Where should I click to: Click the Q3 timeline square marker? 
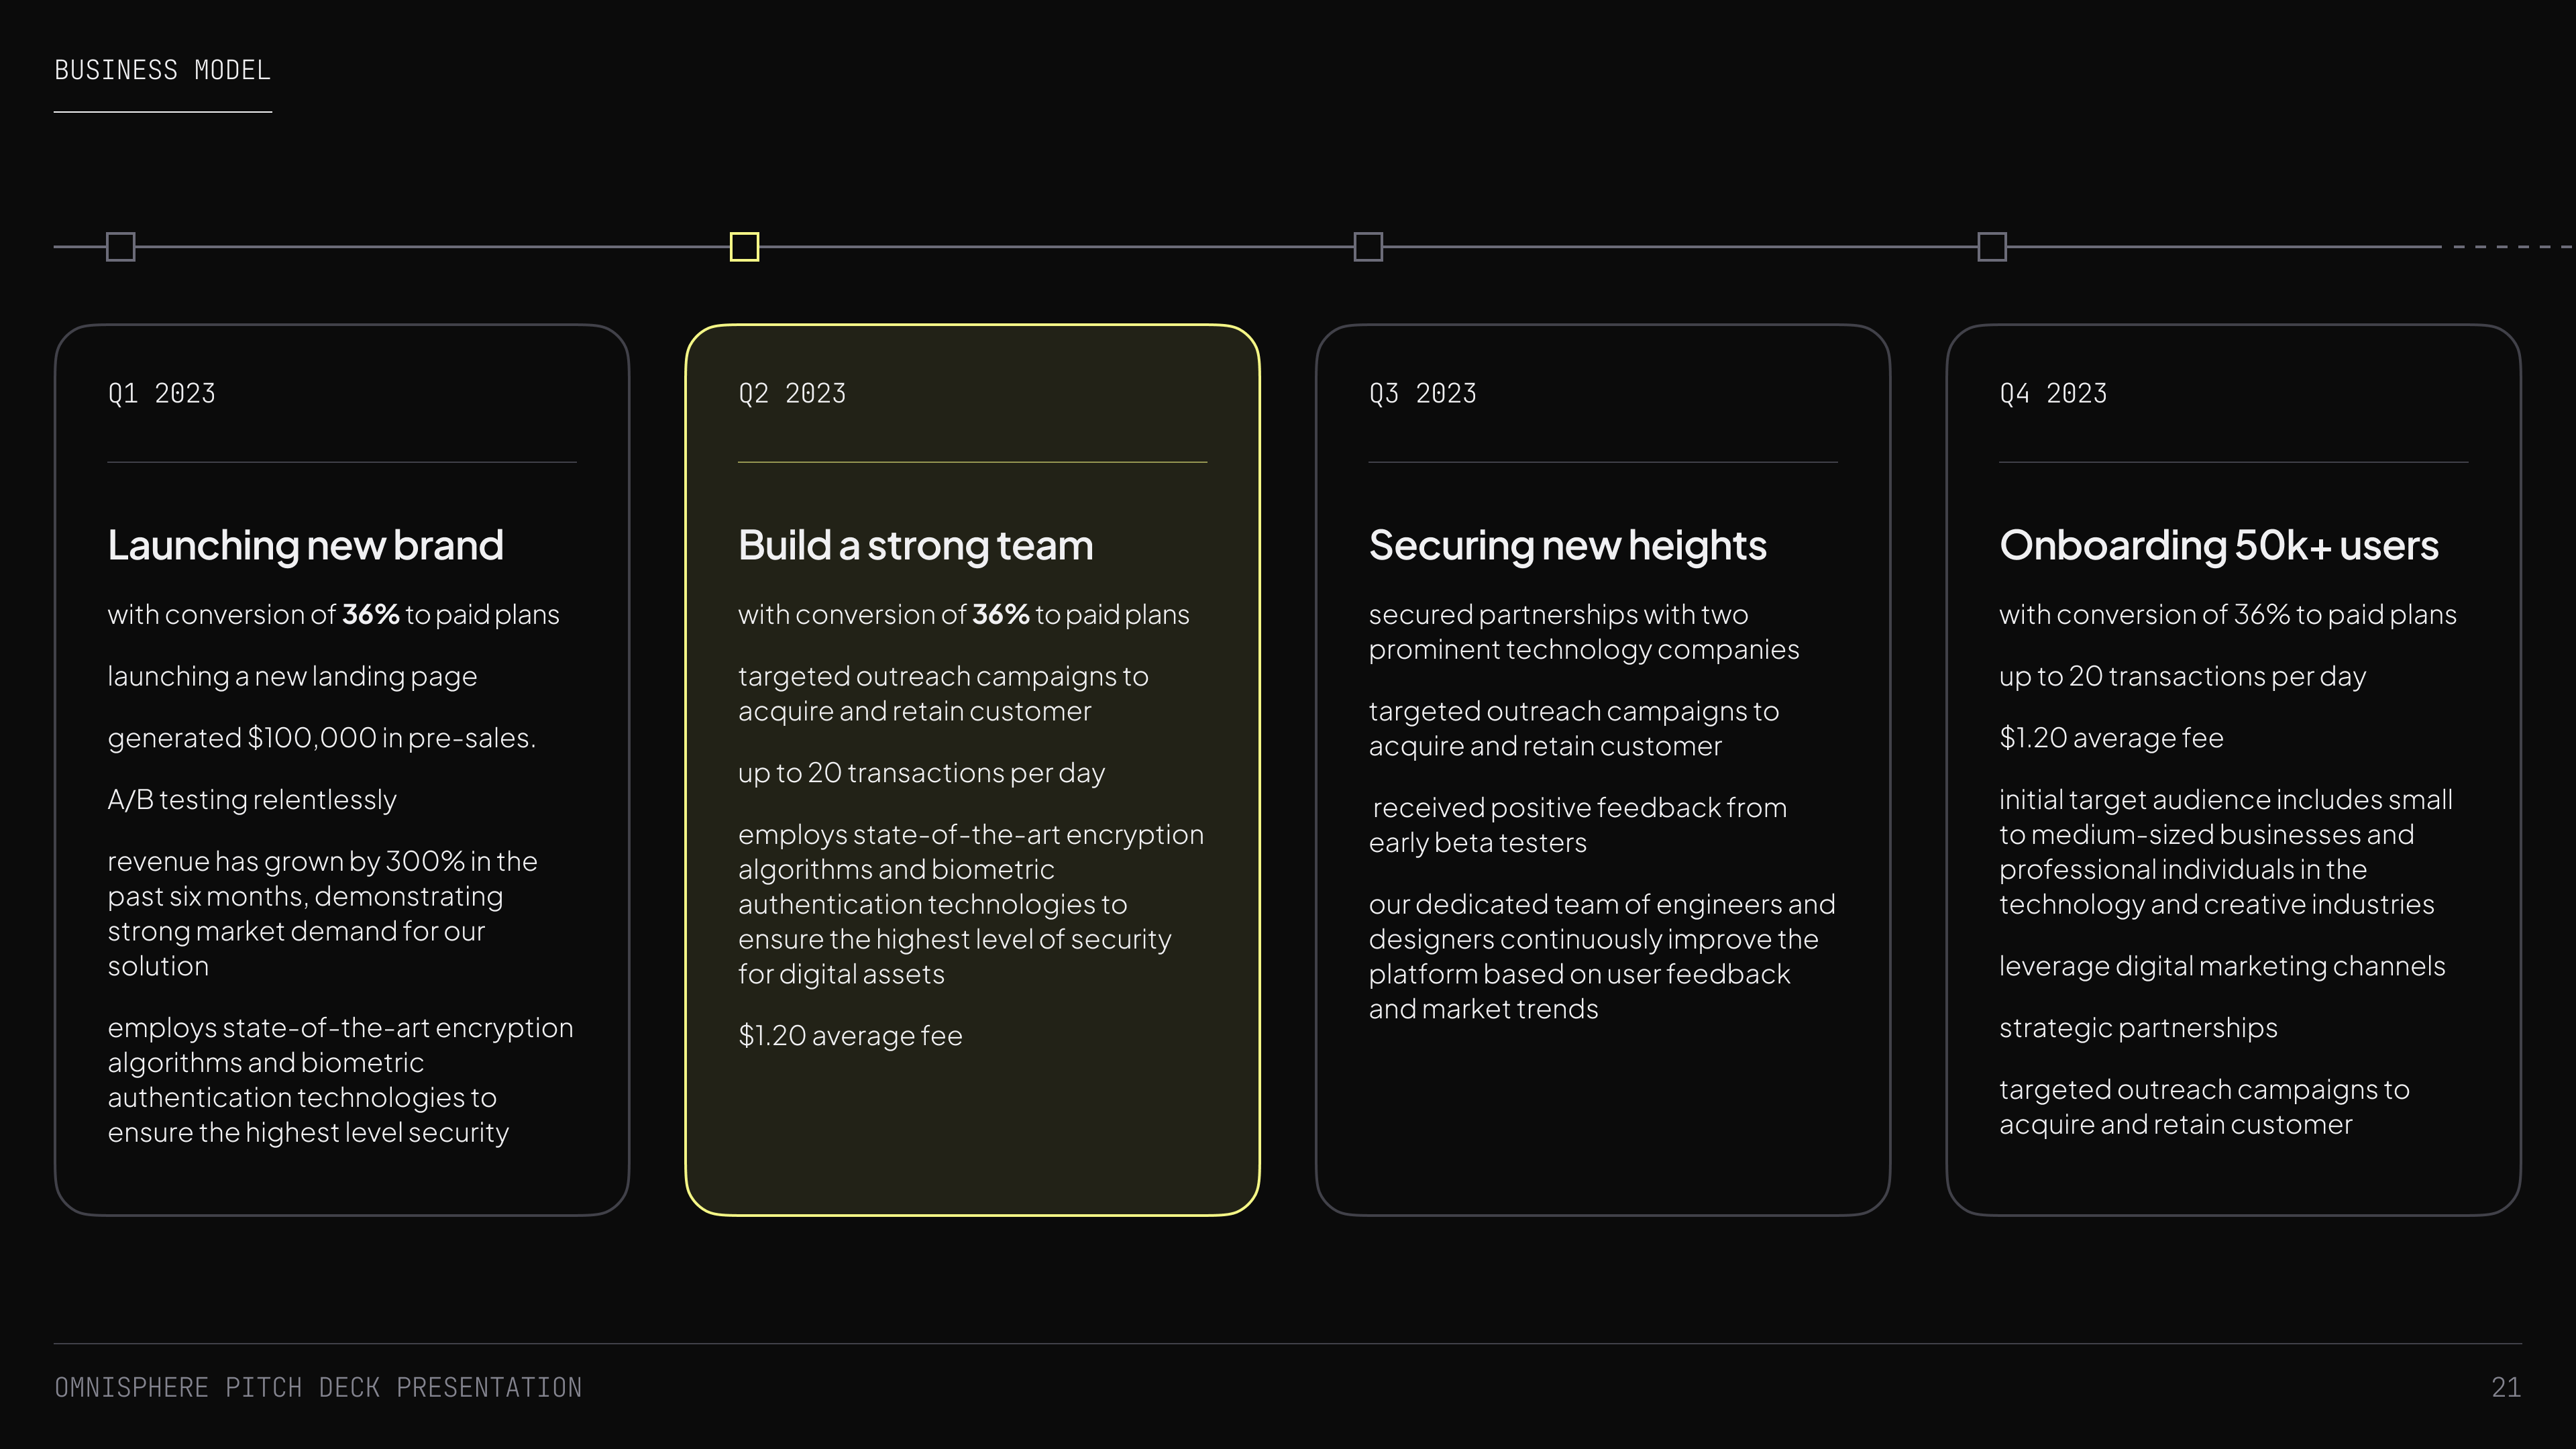pos(1368,246)
